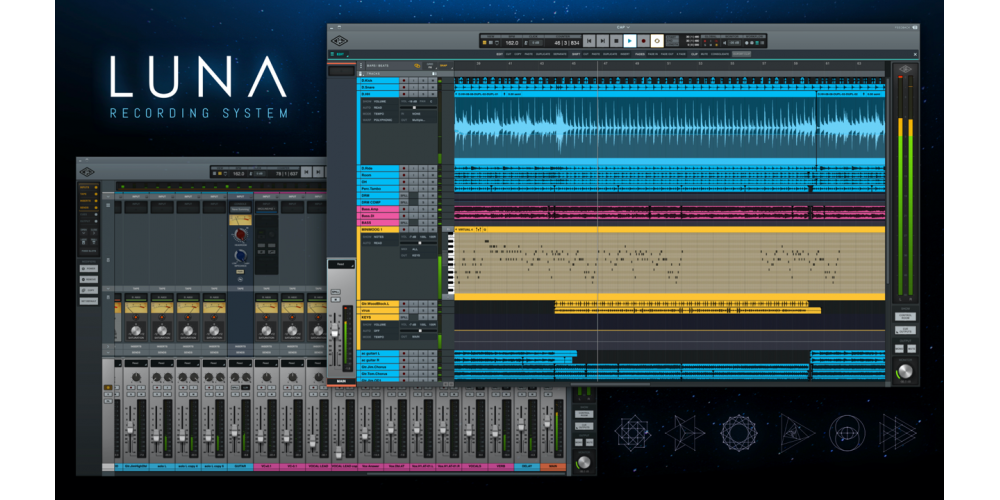Click the rightmost workflow icon in transport
This screenshot has width=1000, height=500.
762,43
